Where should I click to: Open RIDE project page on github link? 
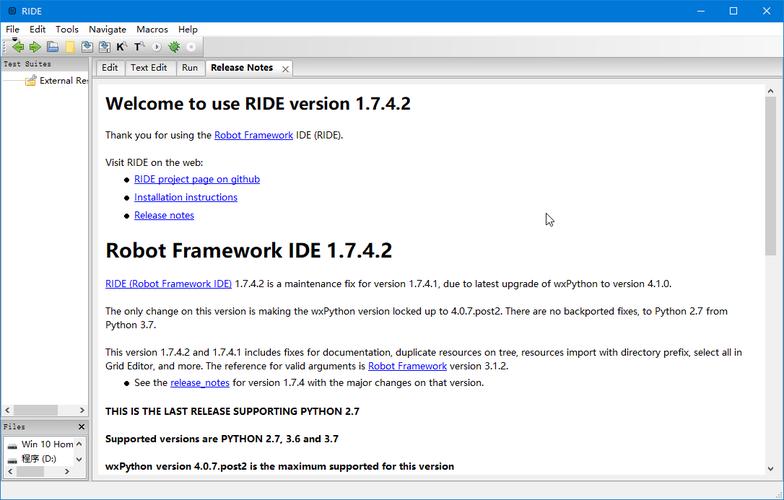point(197,179)
